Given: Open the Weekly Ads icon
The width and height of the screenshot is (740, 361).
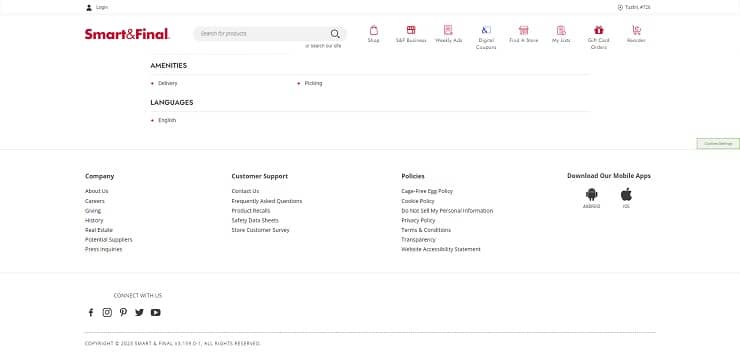Looking at the screenshot, I should tap(448, 30).
